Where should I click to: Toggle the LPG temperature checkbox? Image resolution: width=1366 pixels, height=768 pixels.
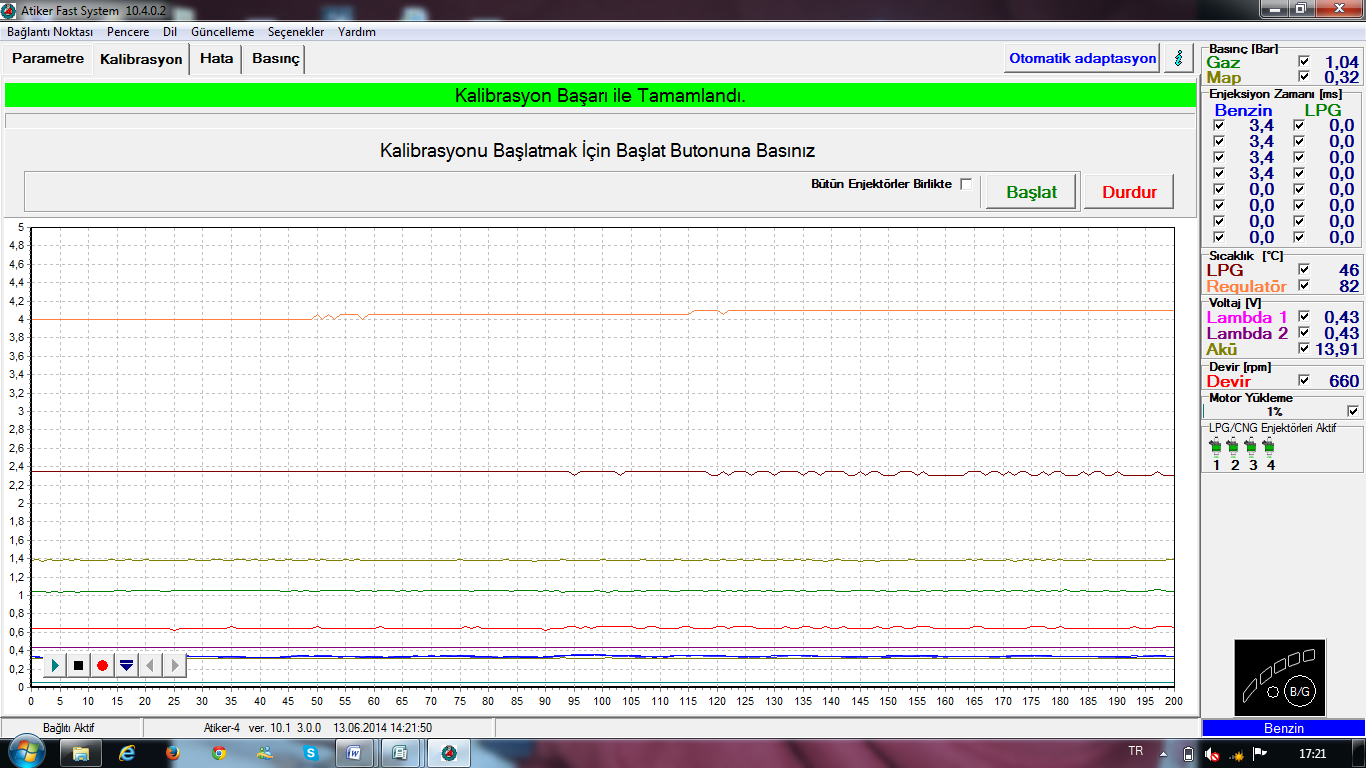coord(1303,269)
